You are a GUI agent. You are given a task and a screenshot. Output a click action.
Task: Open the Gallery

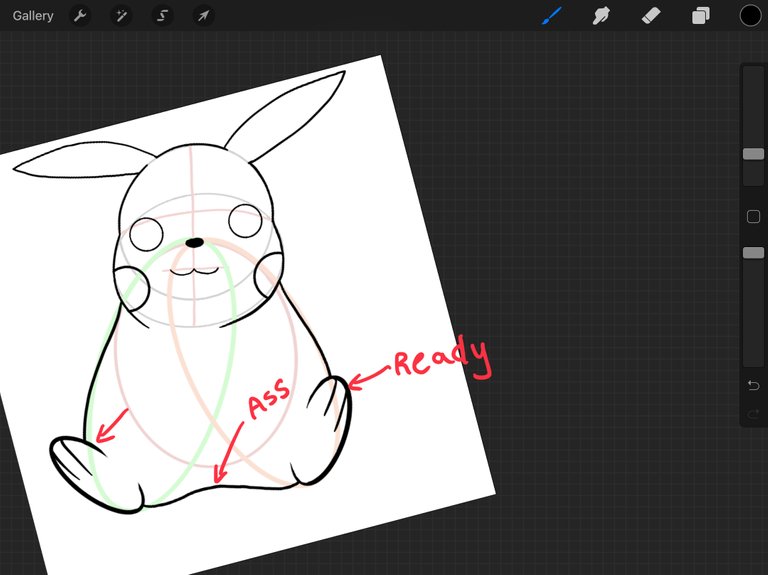pos(33,16)
